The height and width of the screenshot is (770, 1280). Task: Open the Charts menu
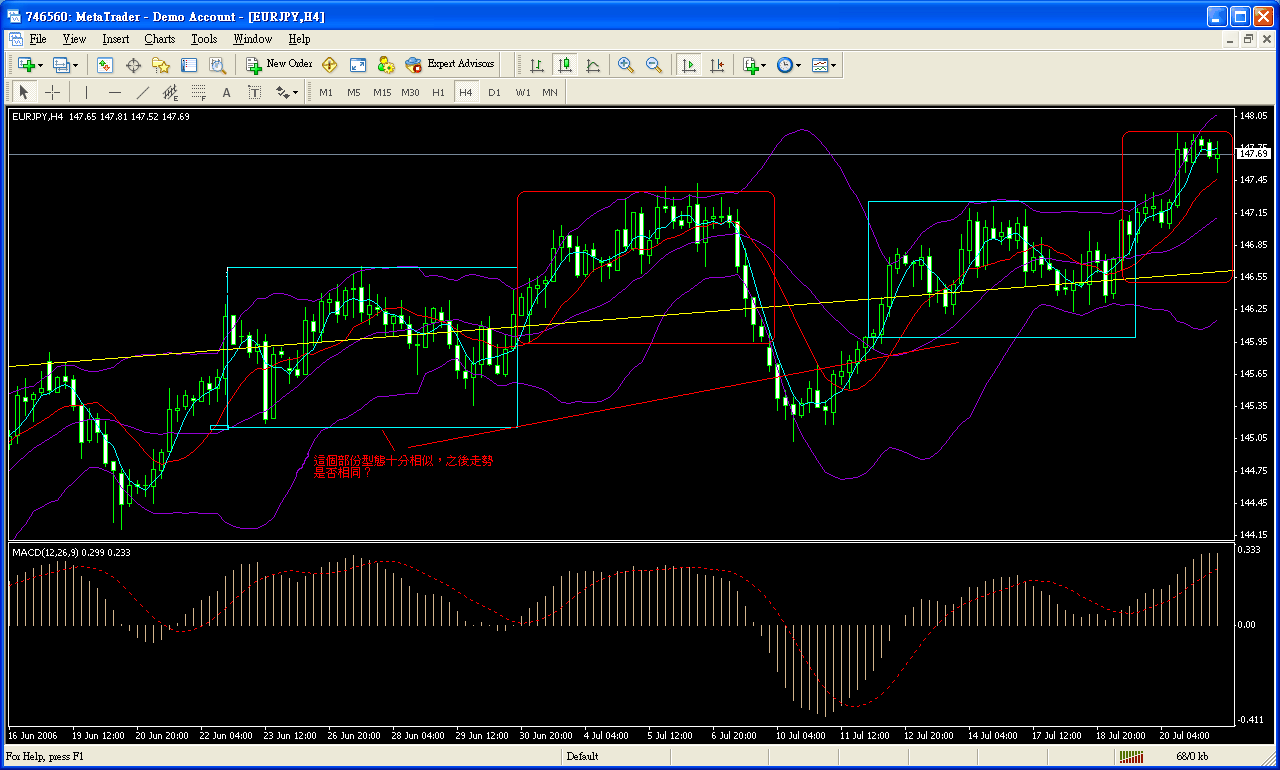point(159,39)
